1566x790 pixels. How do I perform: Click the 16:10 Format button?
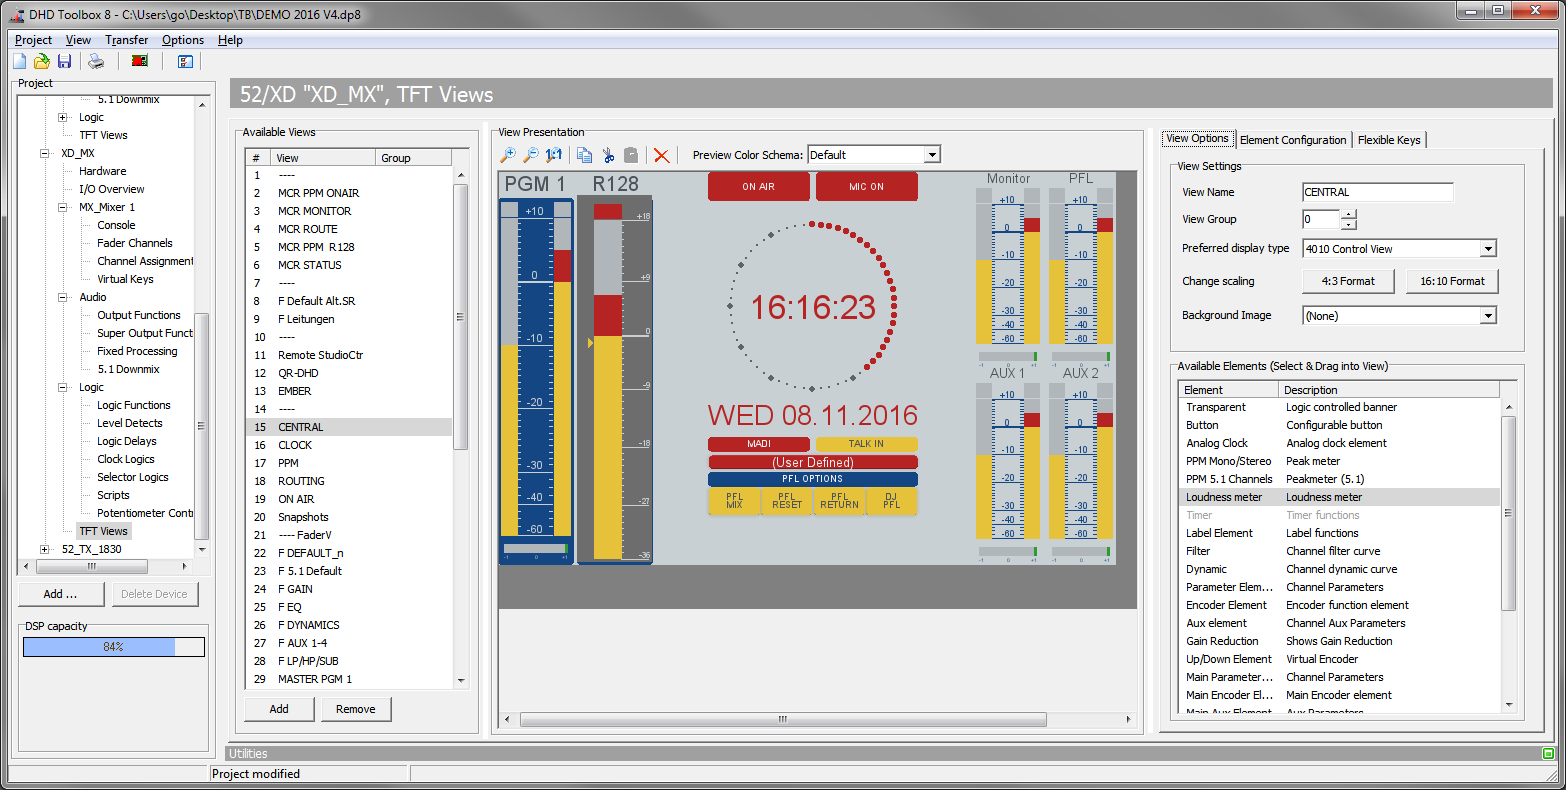(1452, 281)
